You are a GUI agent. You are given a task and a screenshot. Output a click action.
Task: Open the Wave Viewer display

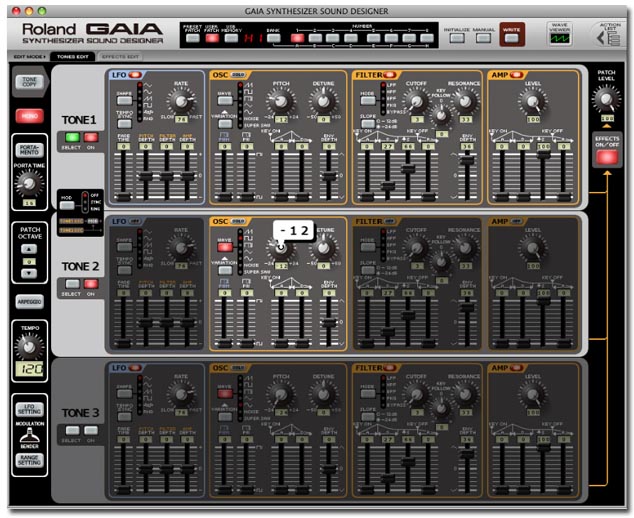pos(560,38)
